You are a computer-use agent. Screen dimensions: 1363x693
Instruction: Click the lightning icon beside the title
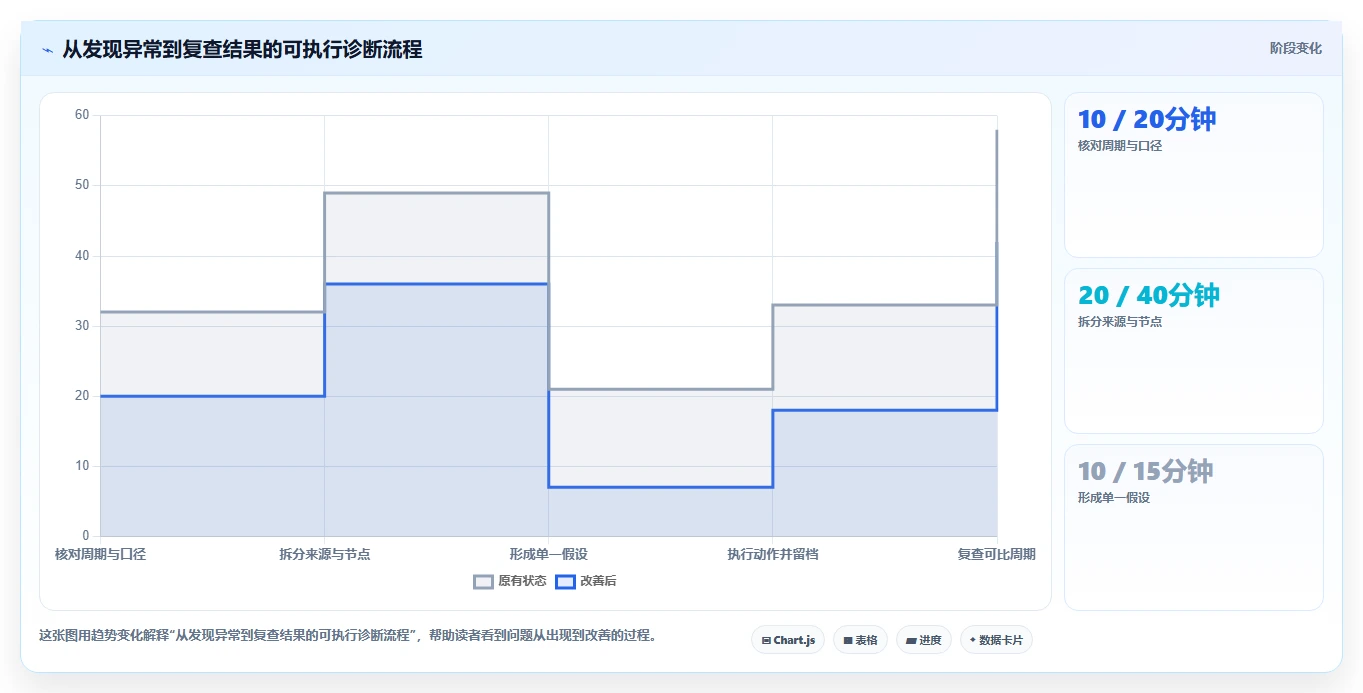(47, 49)
